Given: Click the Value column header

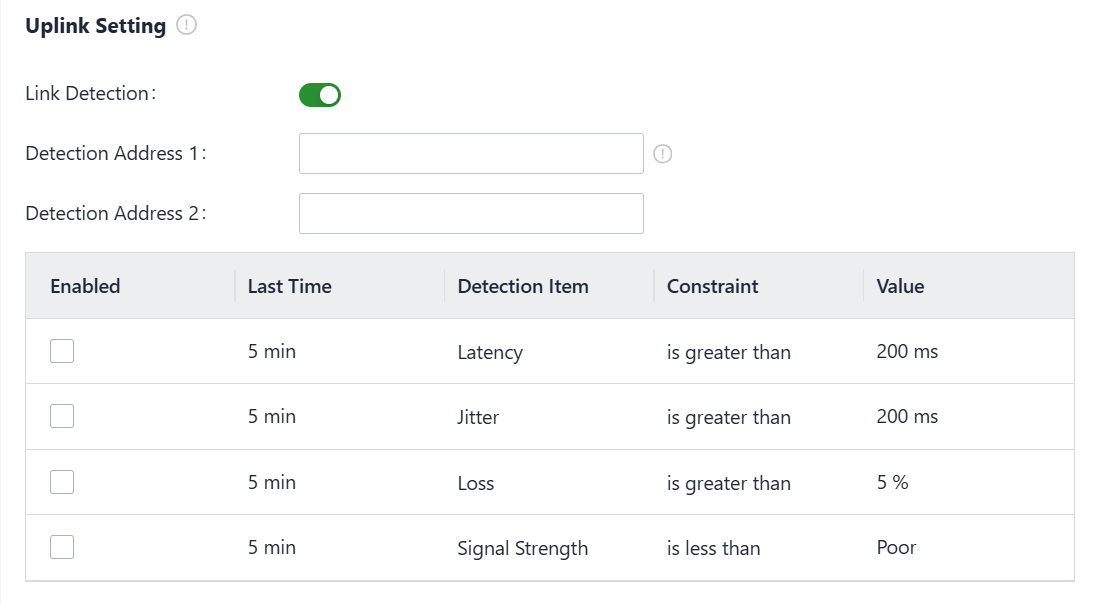Looking at the screenshot, I should pos(900,286).
